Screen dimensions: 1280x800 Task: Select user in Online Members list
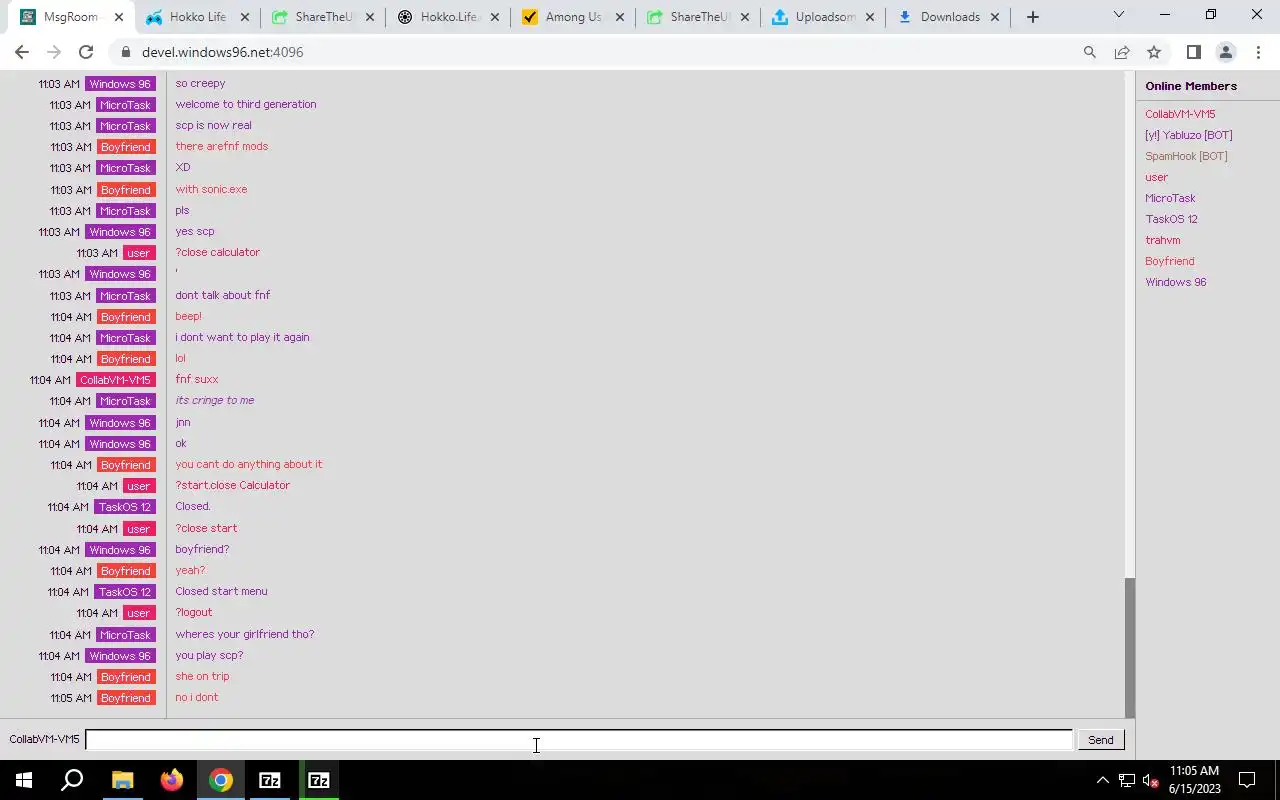coord(1156,177)
